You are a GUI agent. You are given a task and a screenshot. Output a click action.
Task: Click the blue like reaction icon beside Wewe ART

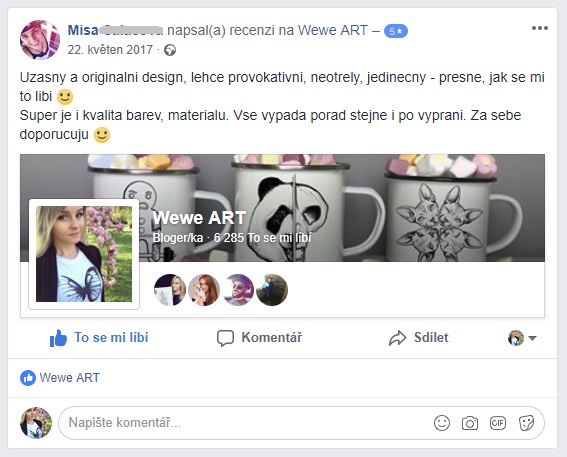(x=28, y=378)
